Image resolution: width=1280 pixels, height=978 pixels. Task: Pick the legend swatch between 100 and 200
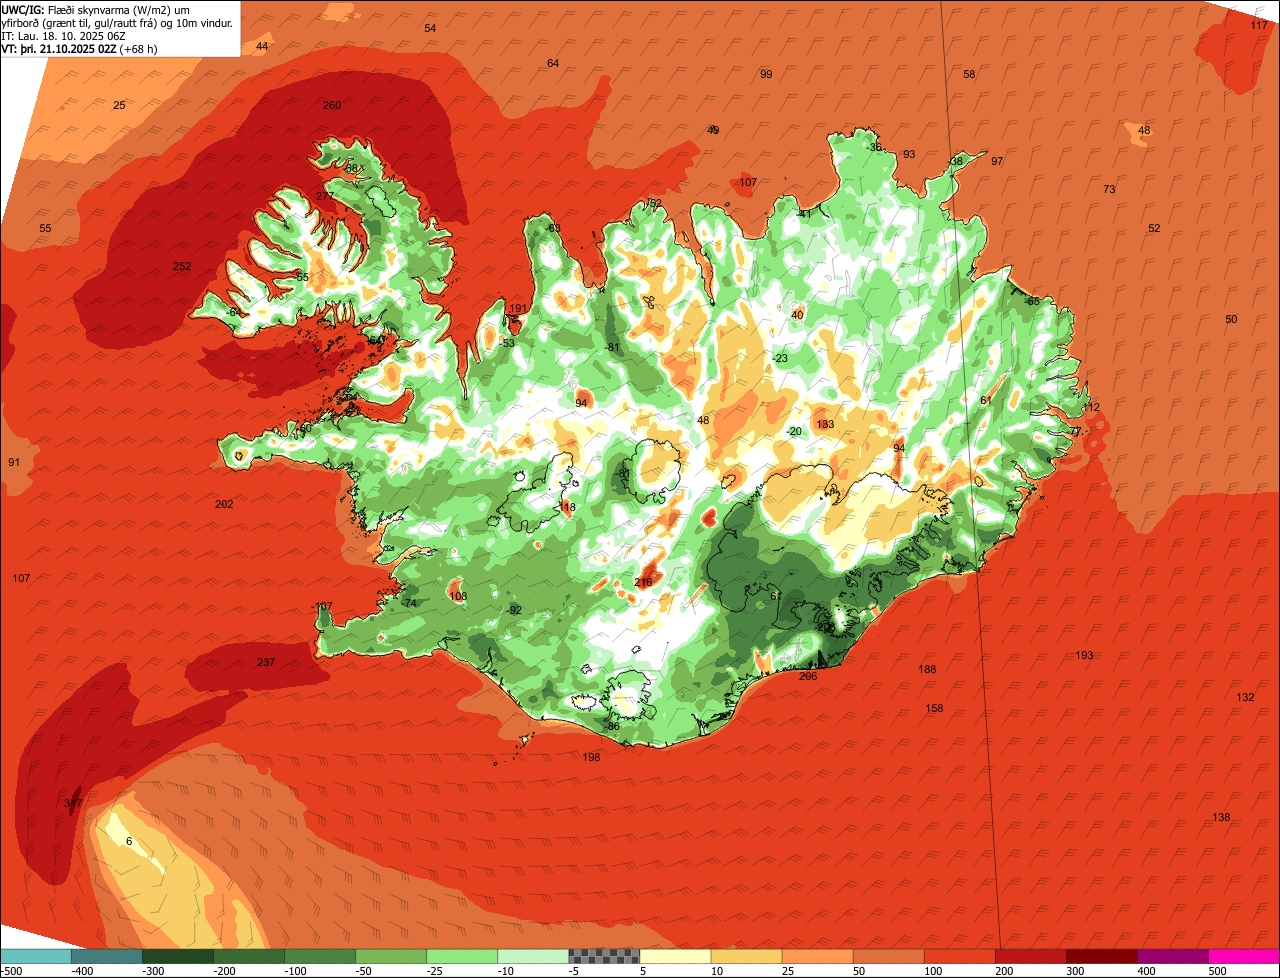point(959,956)
